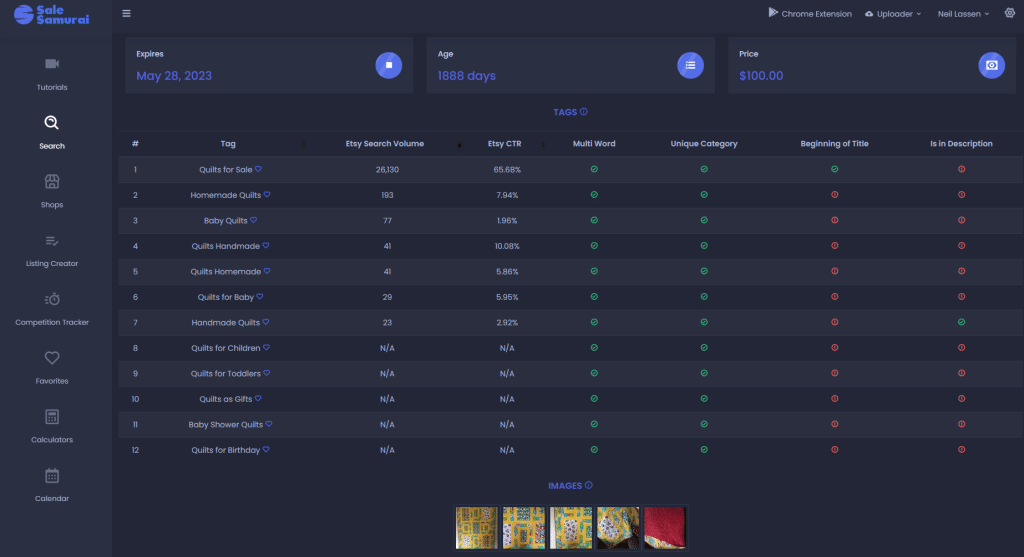The width and height of the screenshot is (1024, 557).
Task: Favorite the Quilts for Sale tag heart
Action: point(259,169)
